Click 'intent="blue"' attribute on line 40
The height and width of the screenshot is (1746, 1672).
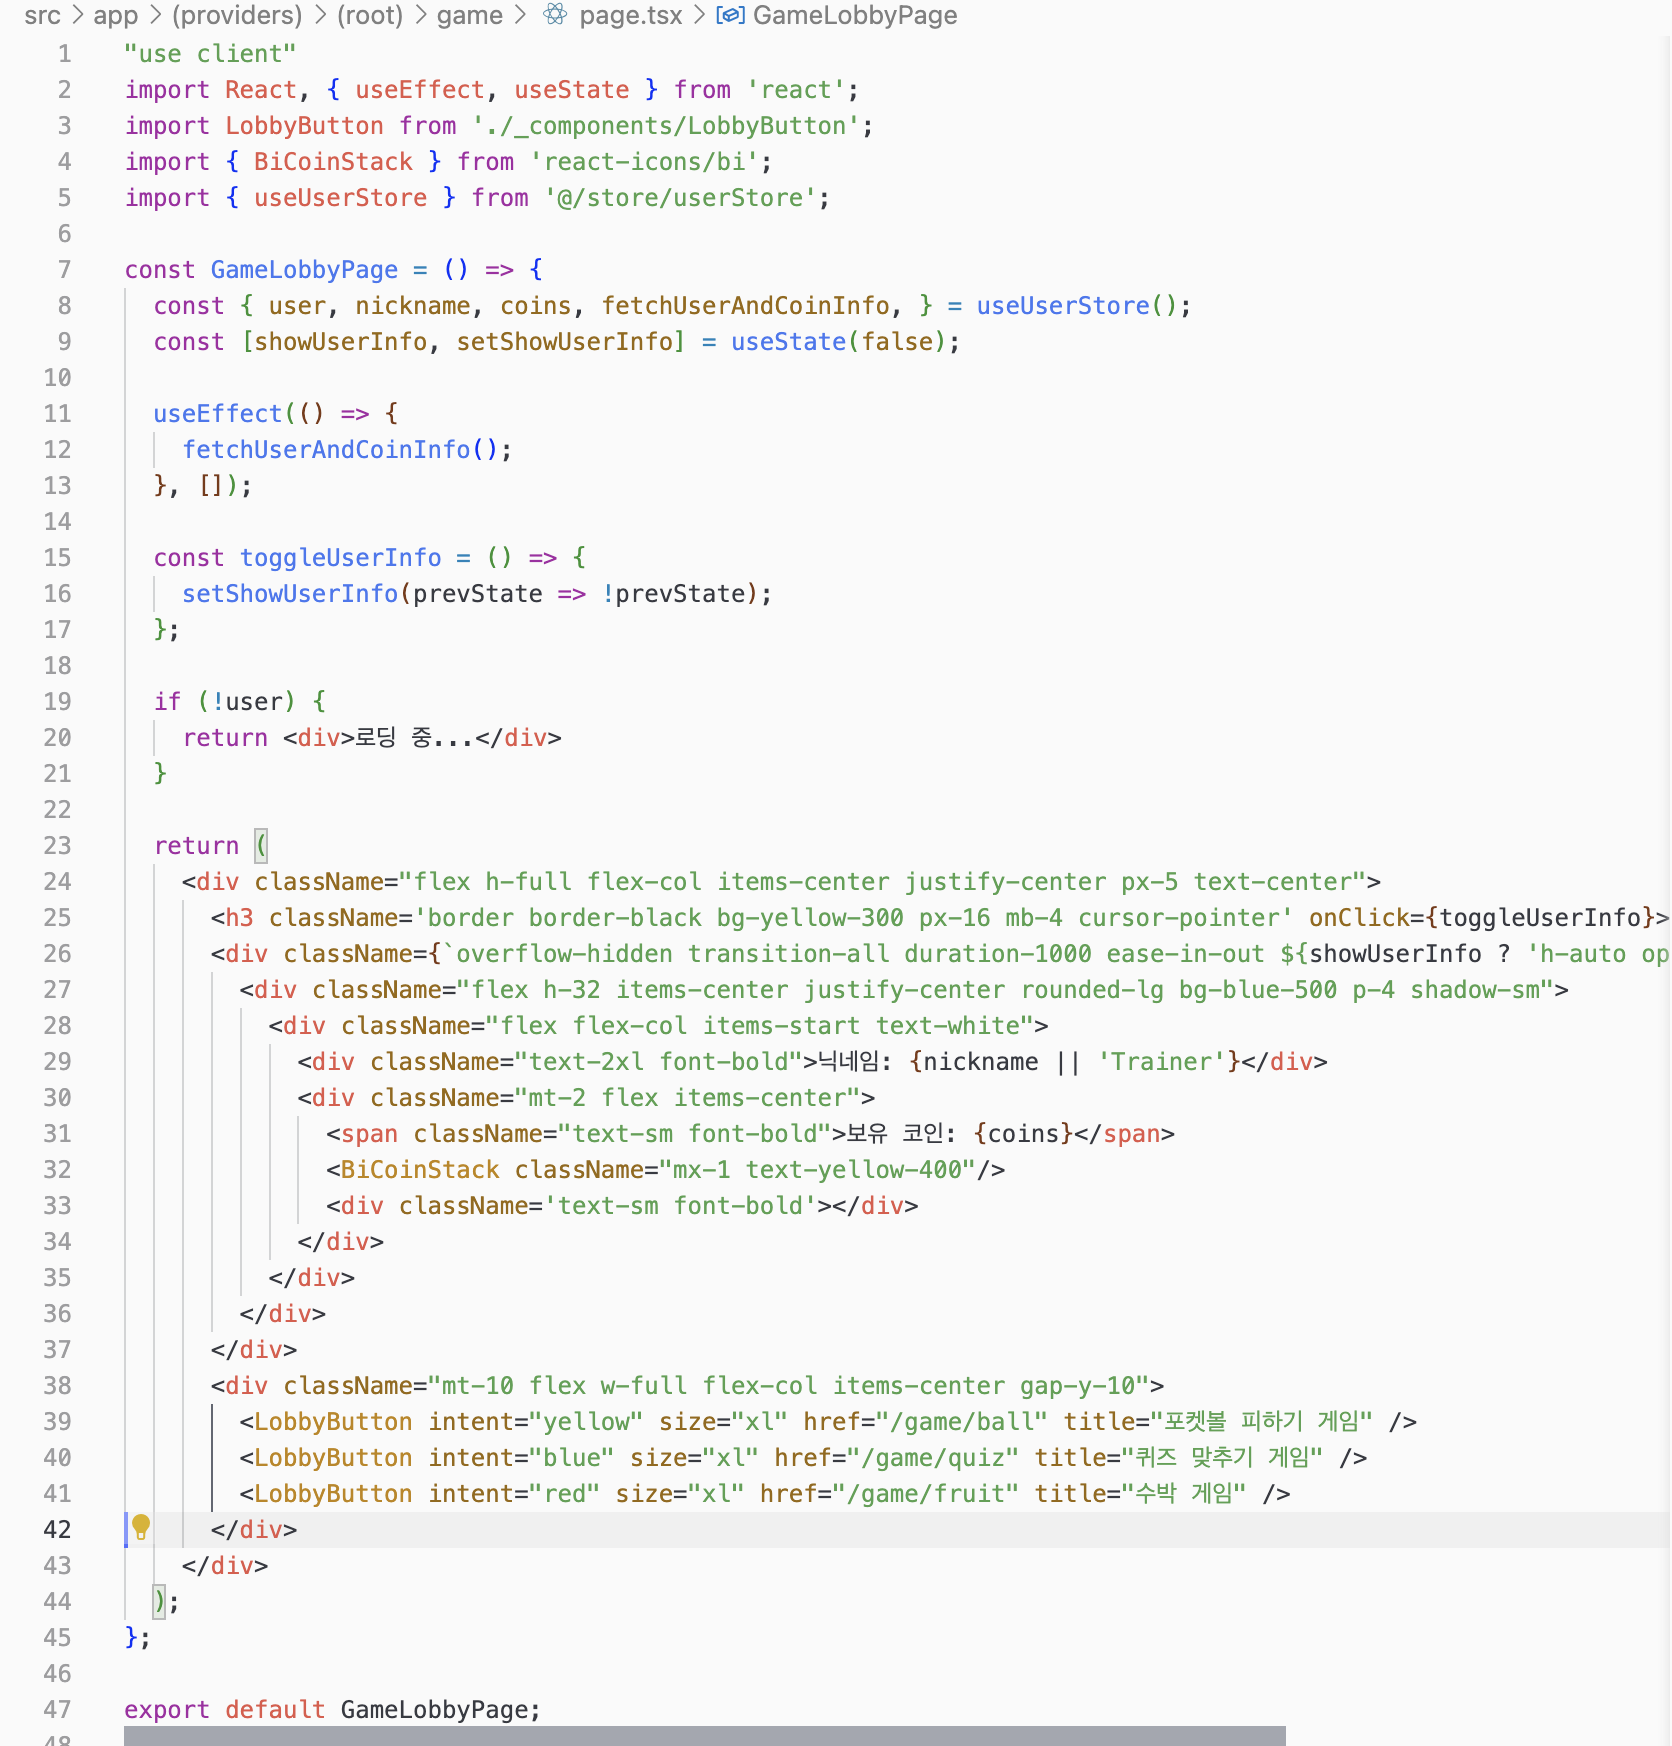521,1458
